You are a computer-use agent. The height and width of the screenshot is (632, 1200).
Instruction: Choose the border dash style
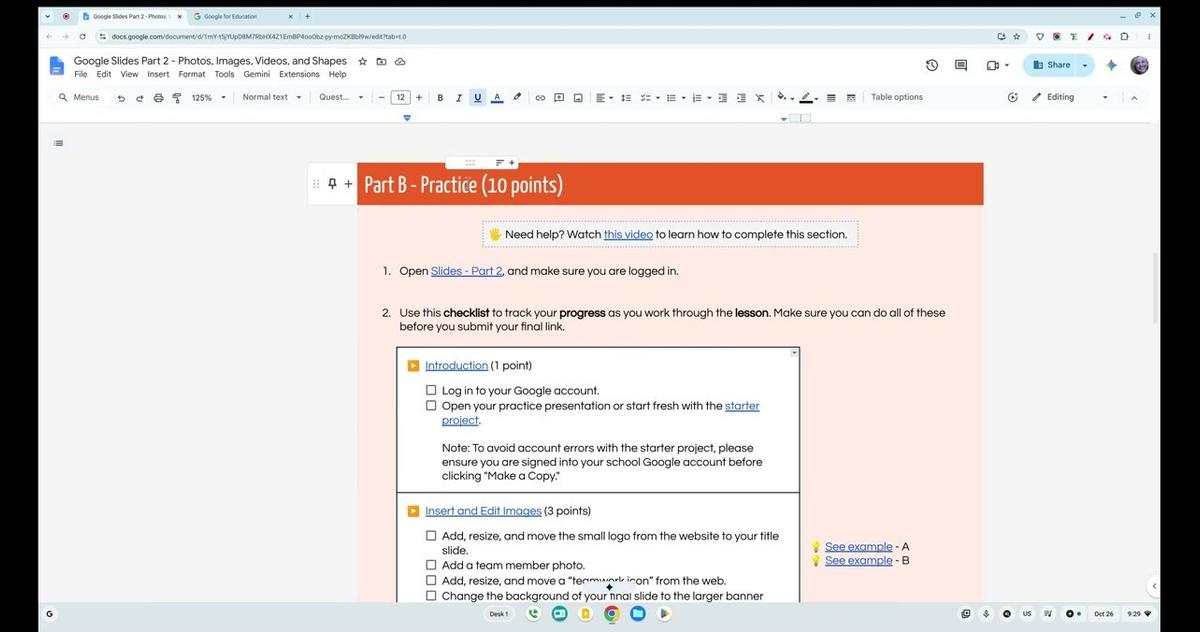click(851, 98)
